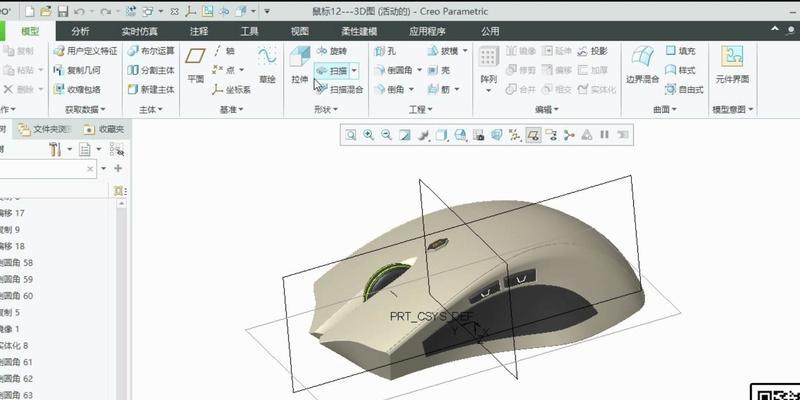Switch to the 实时仿真 ribbon tab

pyautogui.click(x=139, y=32)
